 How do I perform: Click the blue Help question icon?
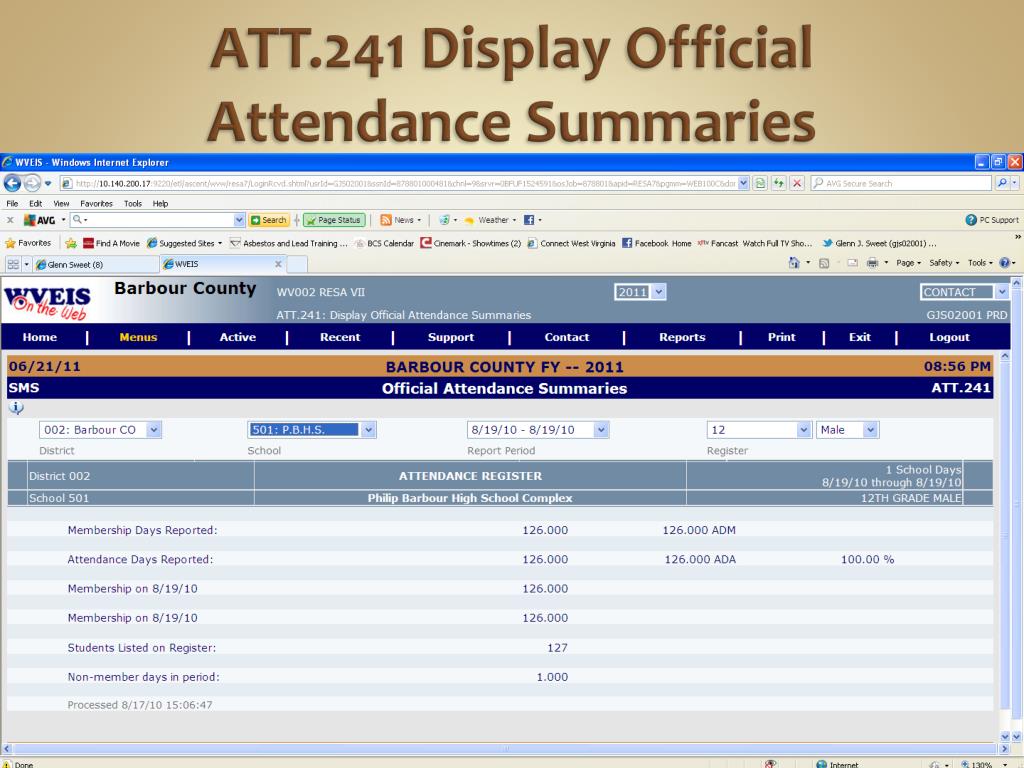[1004, 263]
